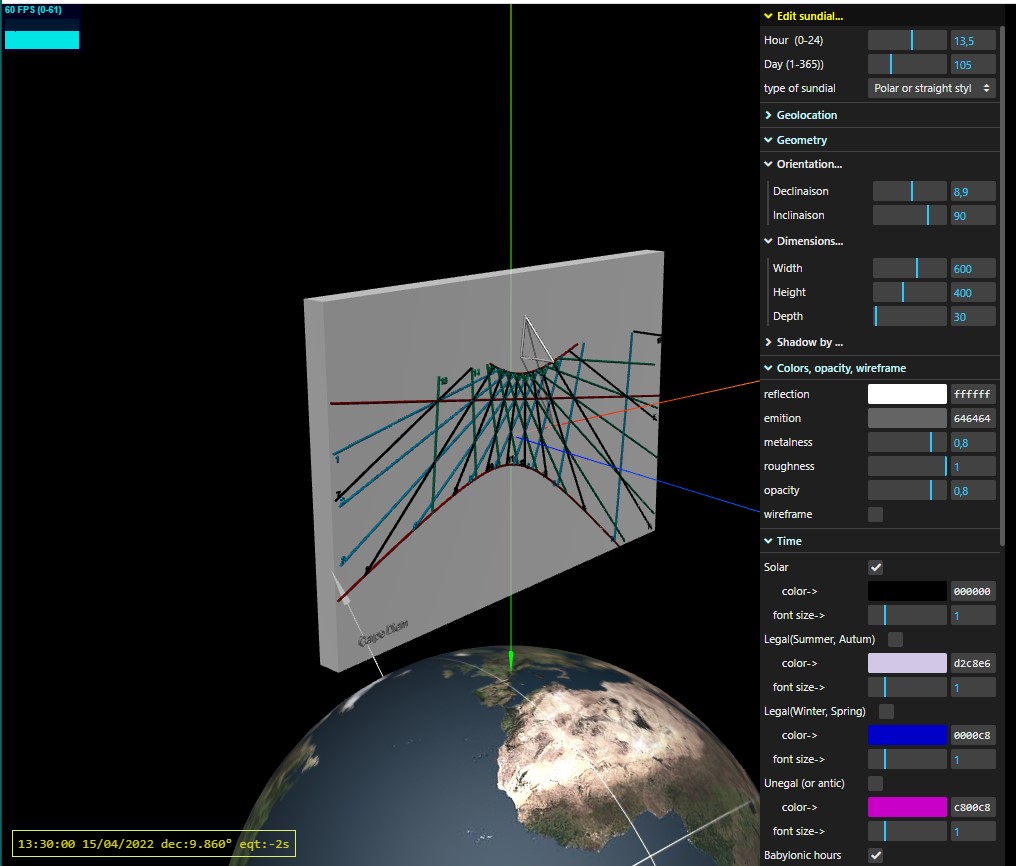Image resolution: width=1016 pixels, height=866 pixels.
Task: Open the reflection white color swatch
Action: click(x=907, y=394)
